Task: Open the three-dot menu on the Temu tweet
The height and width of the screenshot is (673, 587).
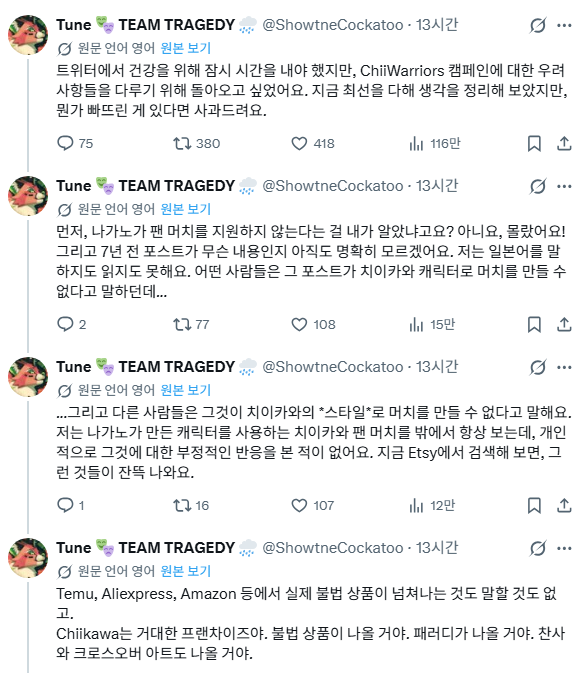Action: tap(564, 549)
